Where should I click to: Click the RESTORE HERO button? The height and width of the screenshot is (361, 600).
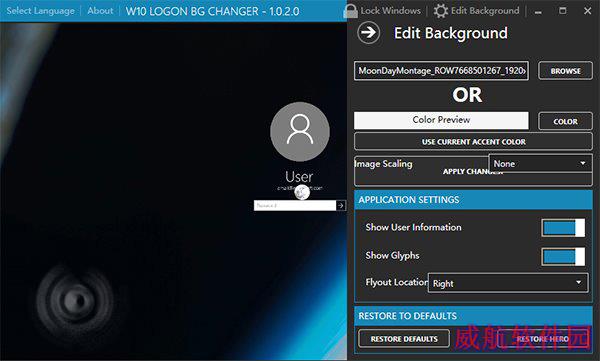[x=542, y=339]
